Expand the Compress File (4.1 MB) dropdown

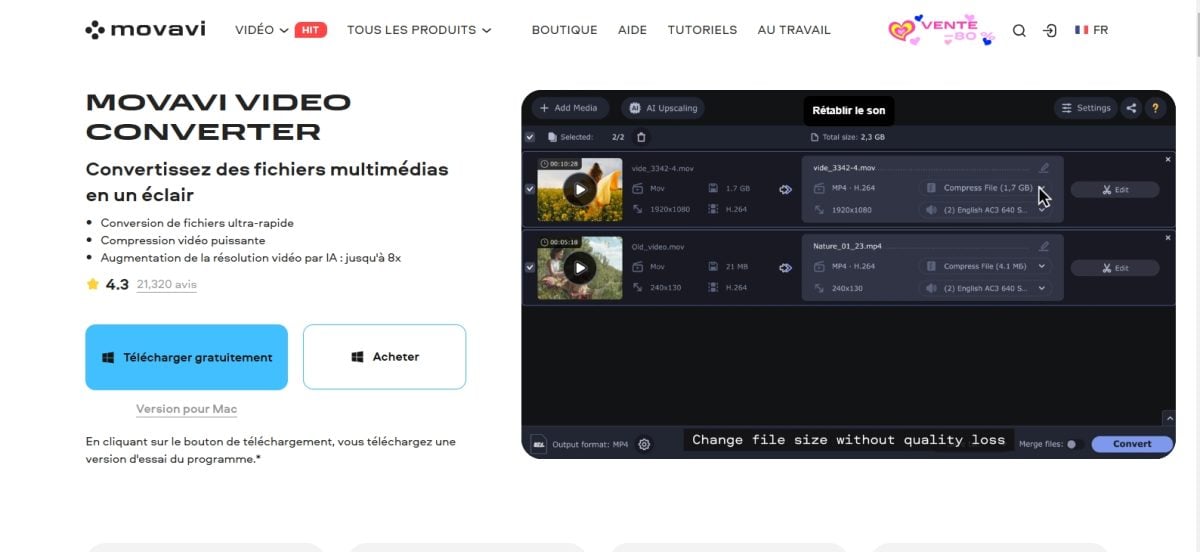(1042, 266)
